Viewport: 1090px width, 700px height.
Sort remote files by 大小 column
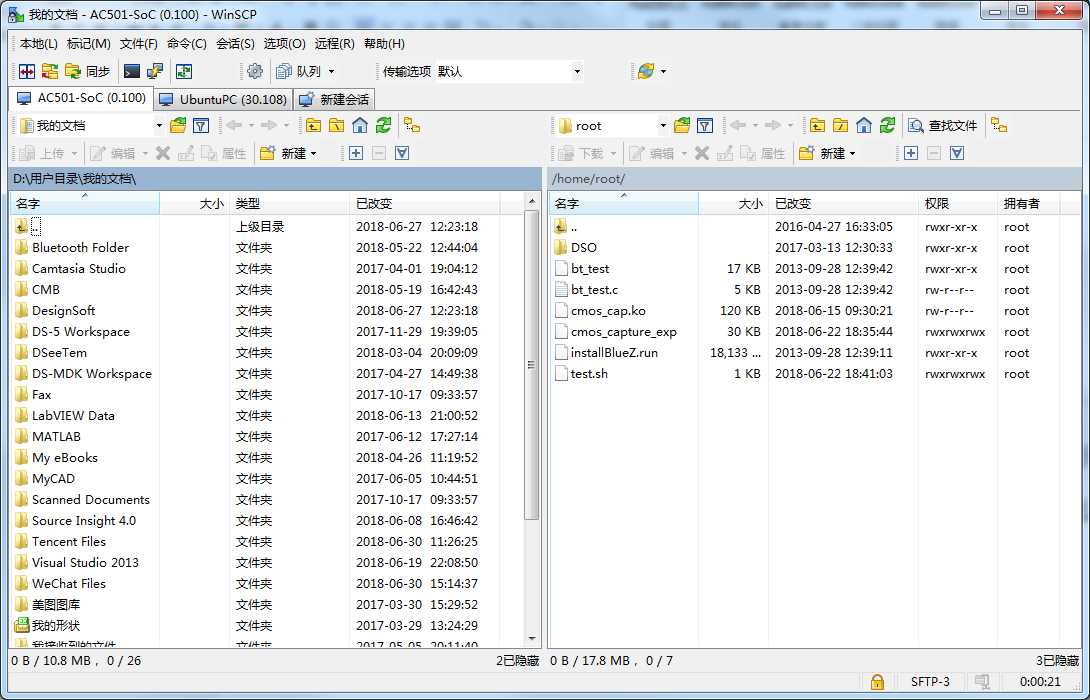(x=733, y=204)
